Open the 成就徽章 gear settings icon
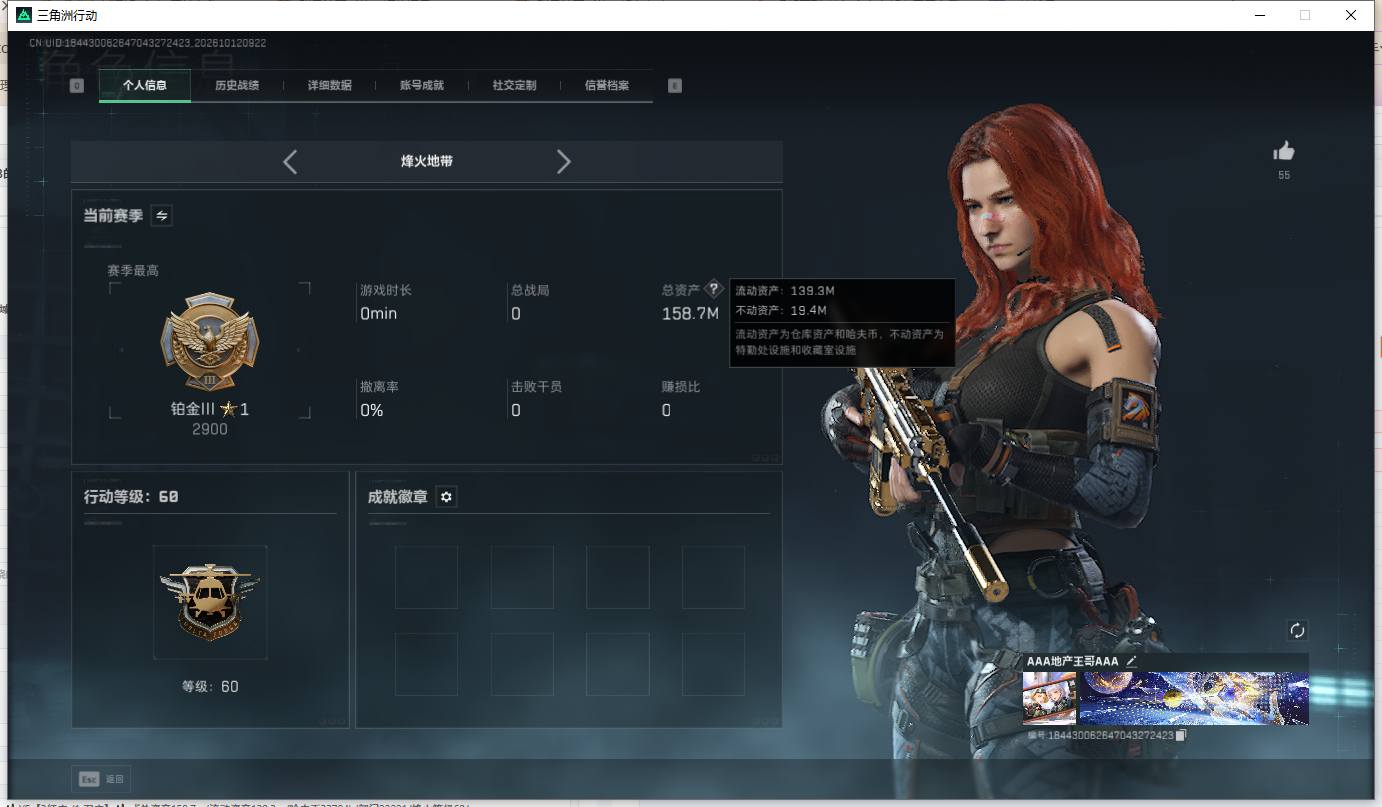Screen dimensions: 1382x807 (446, 497)
